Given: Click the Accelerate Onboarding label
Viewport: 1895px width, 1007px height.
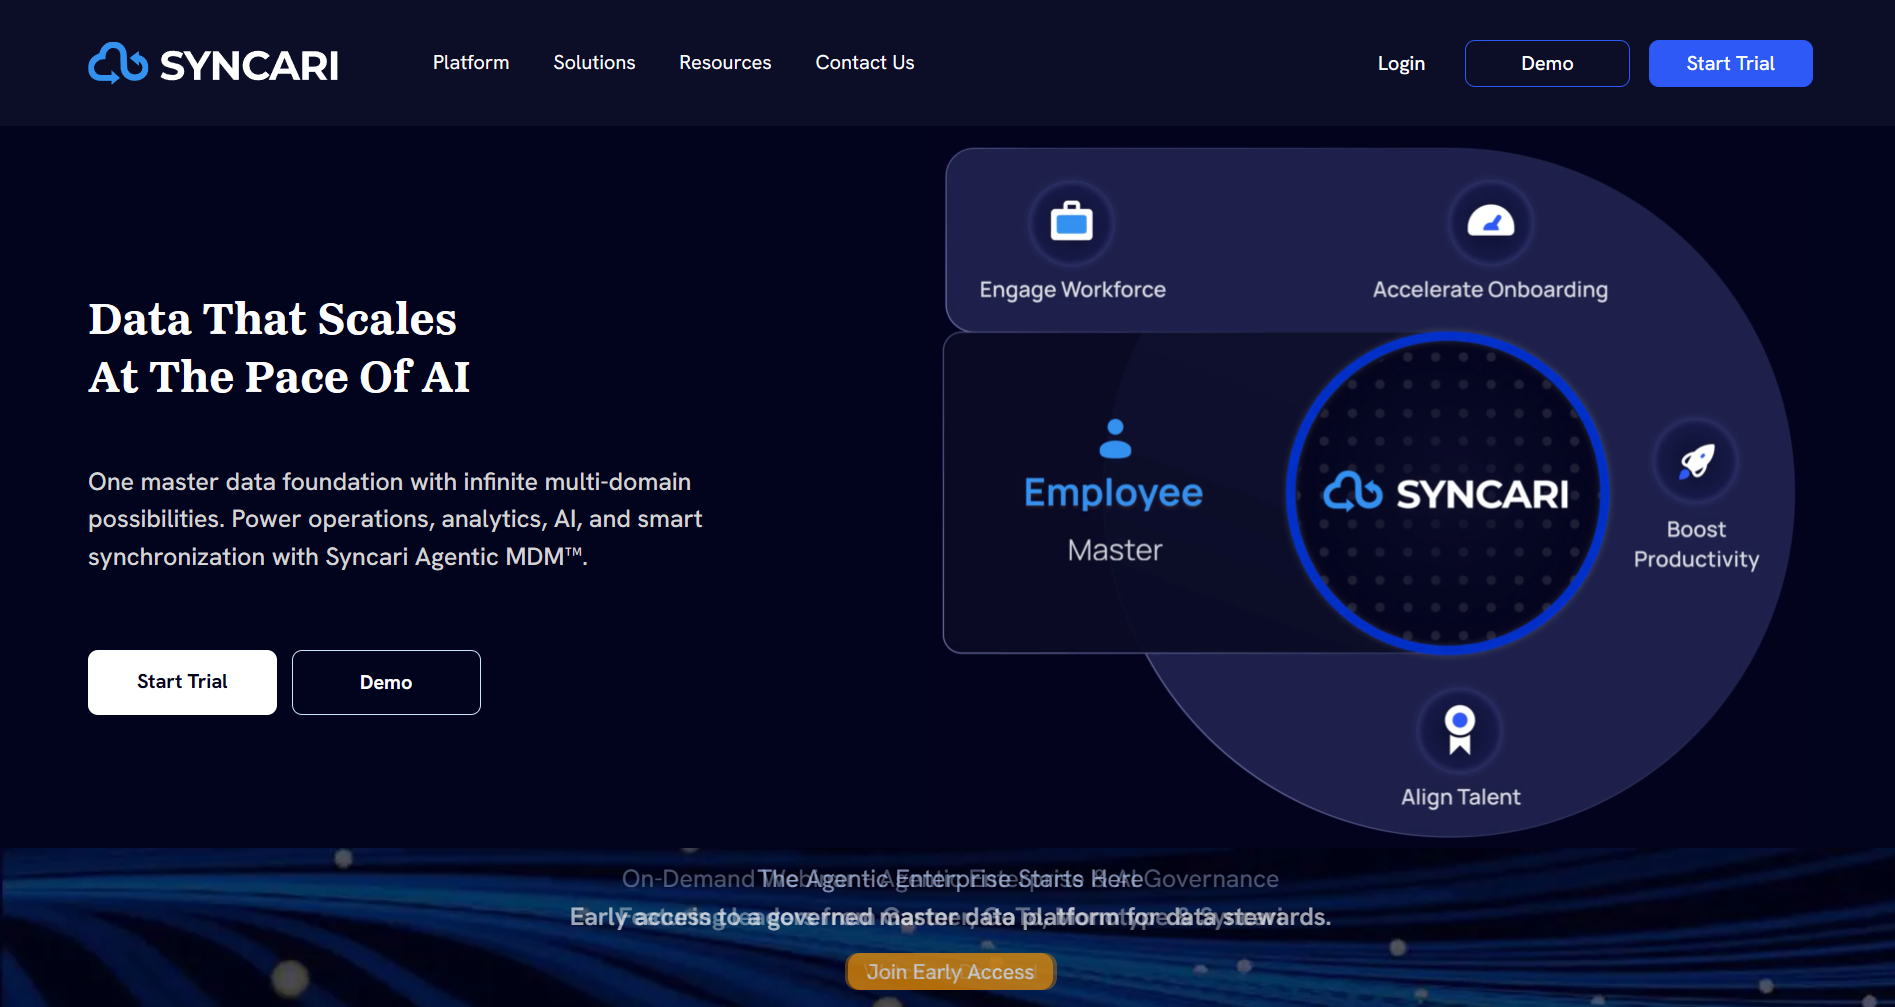Looking at the screenshot, I should point(1490,290).
